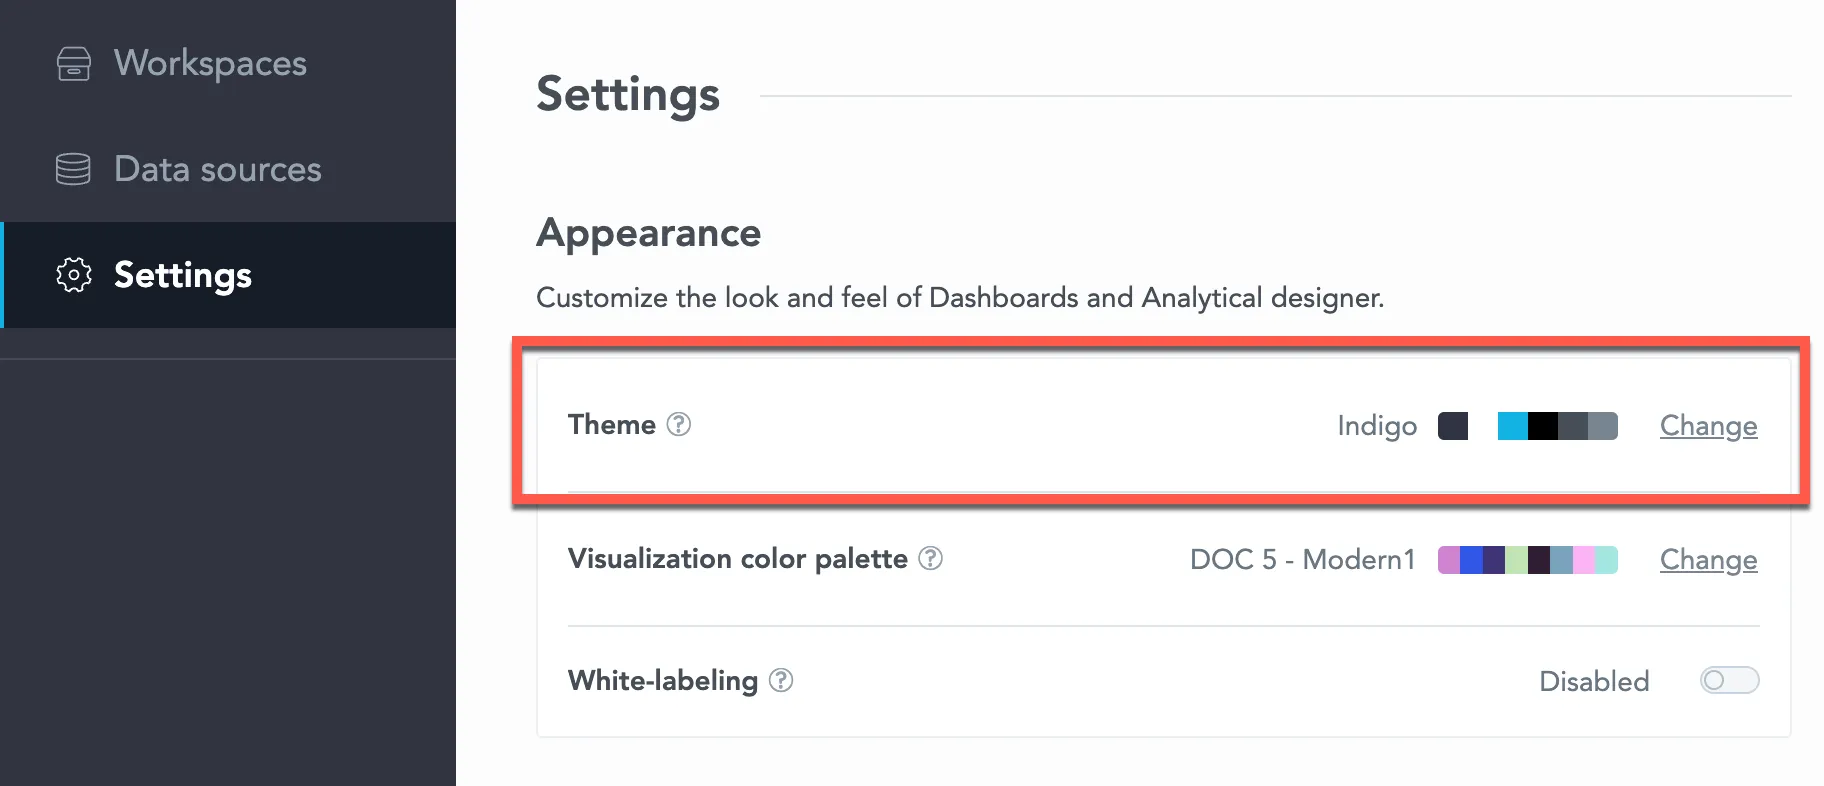Click the Indigo theme color strip
Image resolution: width=1824 pixels, height=786 pixels.
(1557, 425)
